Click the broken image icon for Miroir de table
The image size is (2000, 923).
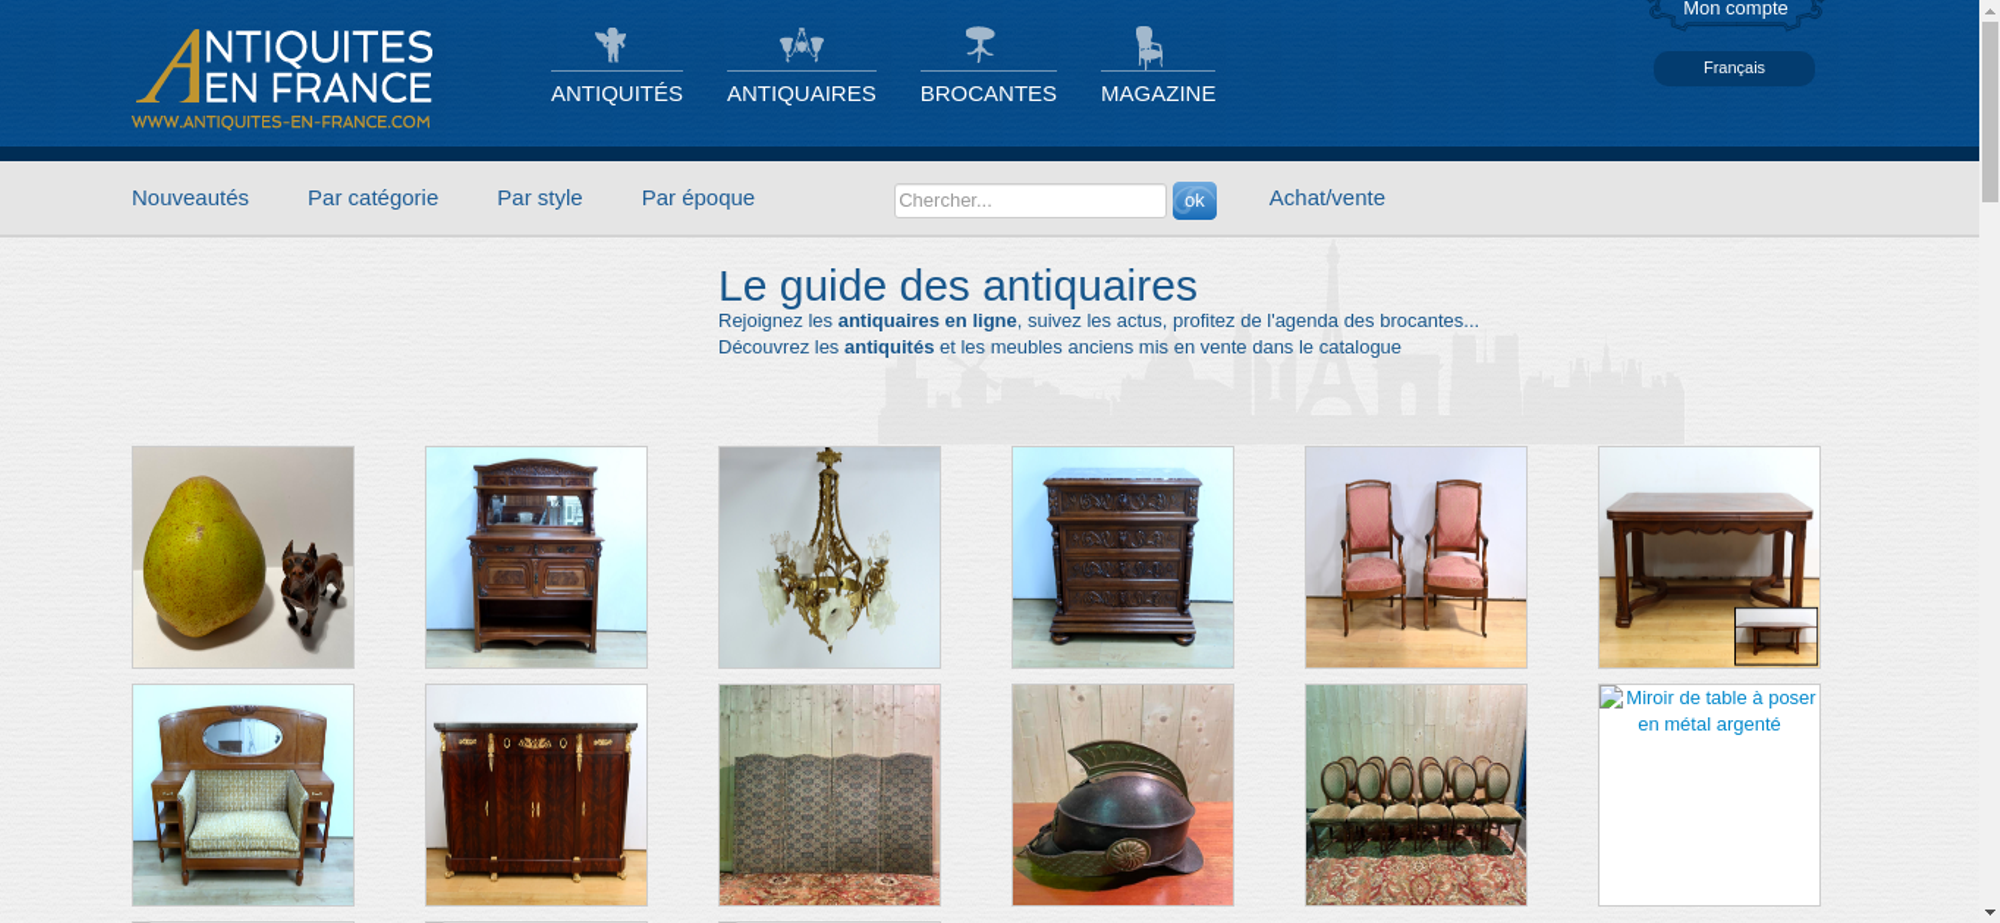pos(1611,697)
